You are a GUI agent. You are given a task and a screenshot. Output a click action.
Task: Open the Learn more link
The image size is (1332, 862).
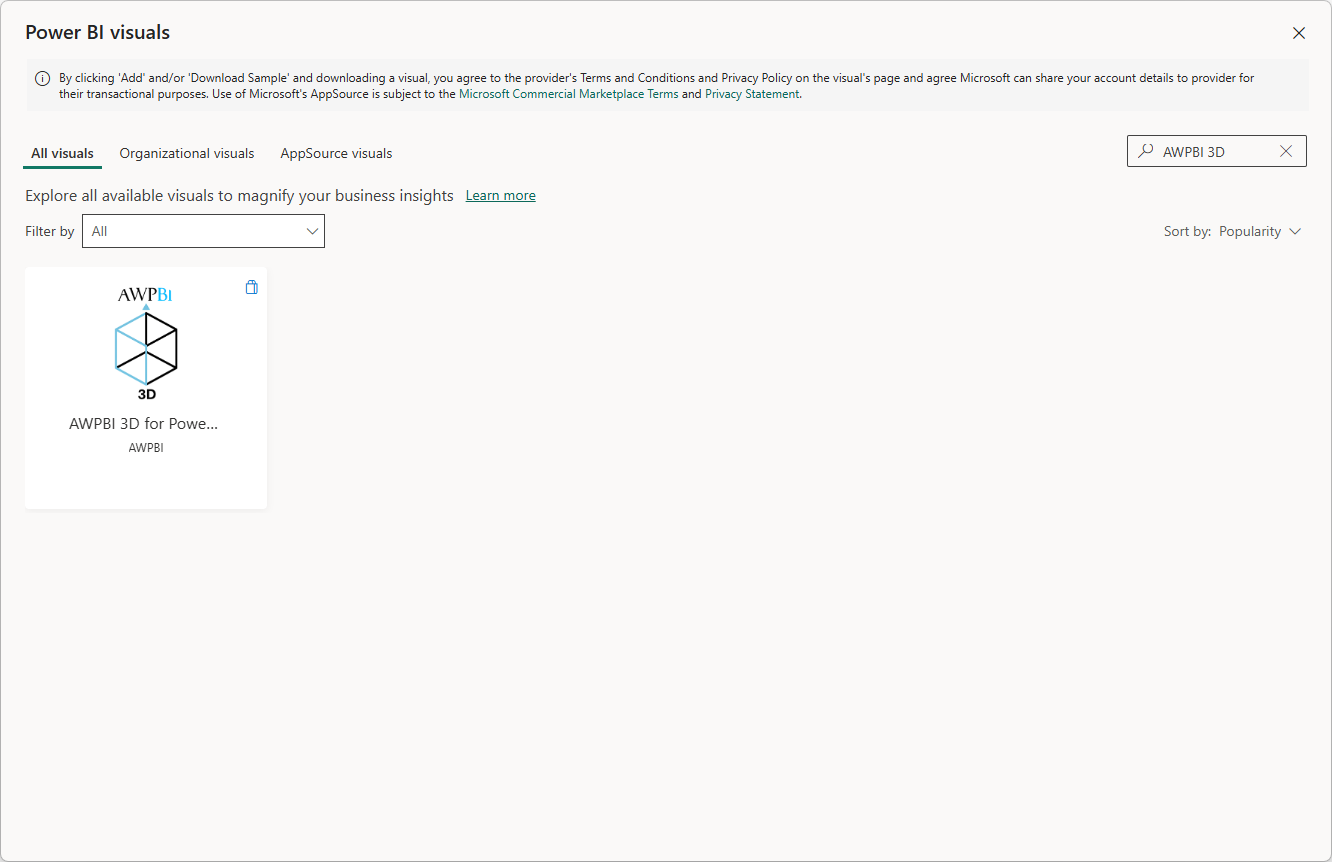point(500,196)
